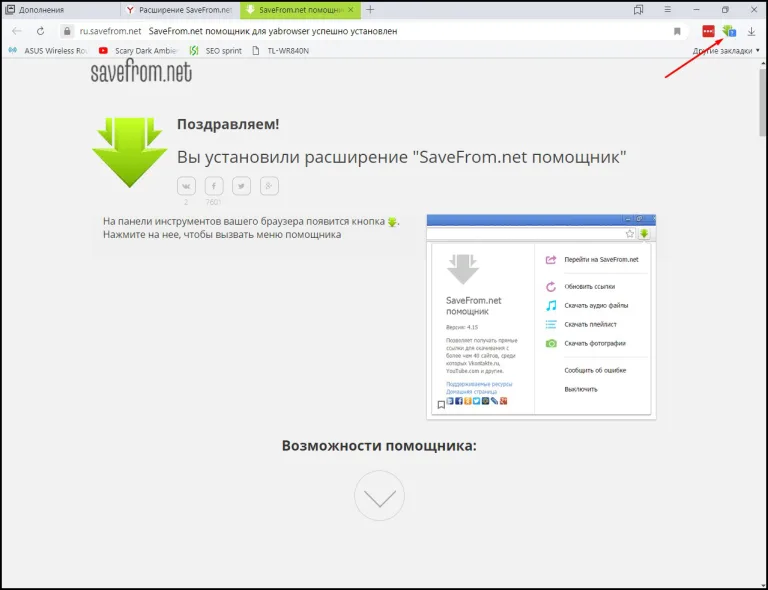Expand features with the round down chevron
768x590 pixels.
(x=380, y=496)
